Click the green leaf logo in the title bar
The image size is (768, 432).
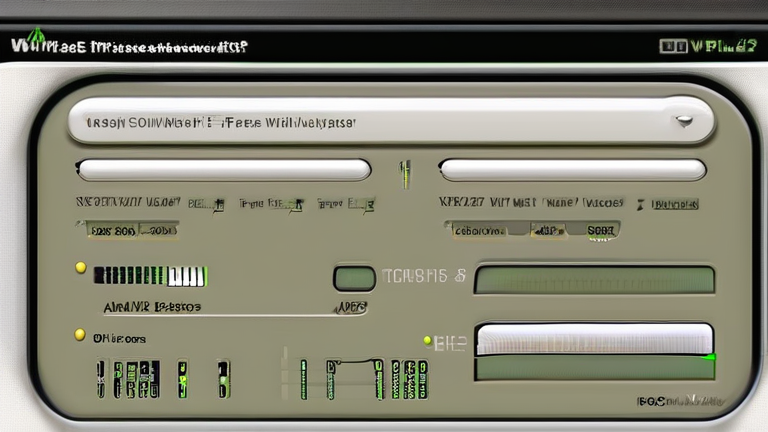click(35, 36)
